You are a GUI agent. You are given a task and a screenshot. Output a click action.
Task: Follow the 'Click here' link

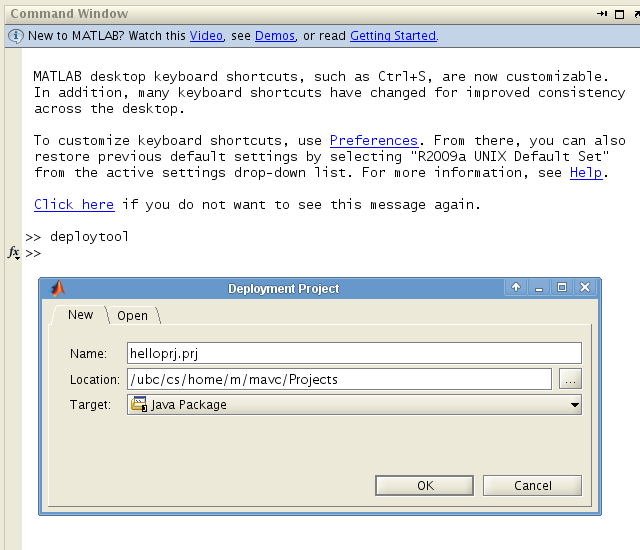coord(74,204)
